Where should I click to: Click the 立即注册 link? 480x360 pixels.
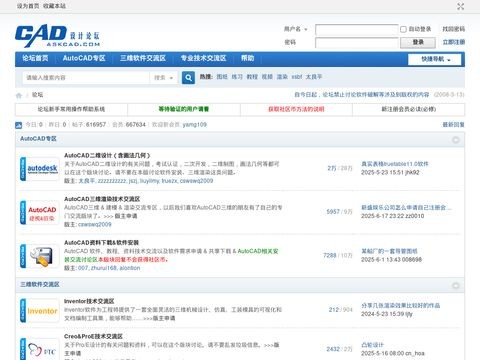click(x=453, y=42)
